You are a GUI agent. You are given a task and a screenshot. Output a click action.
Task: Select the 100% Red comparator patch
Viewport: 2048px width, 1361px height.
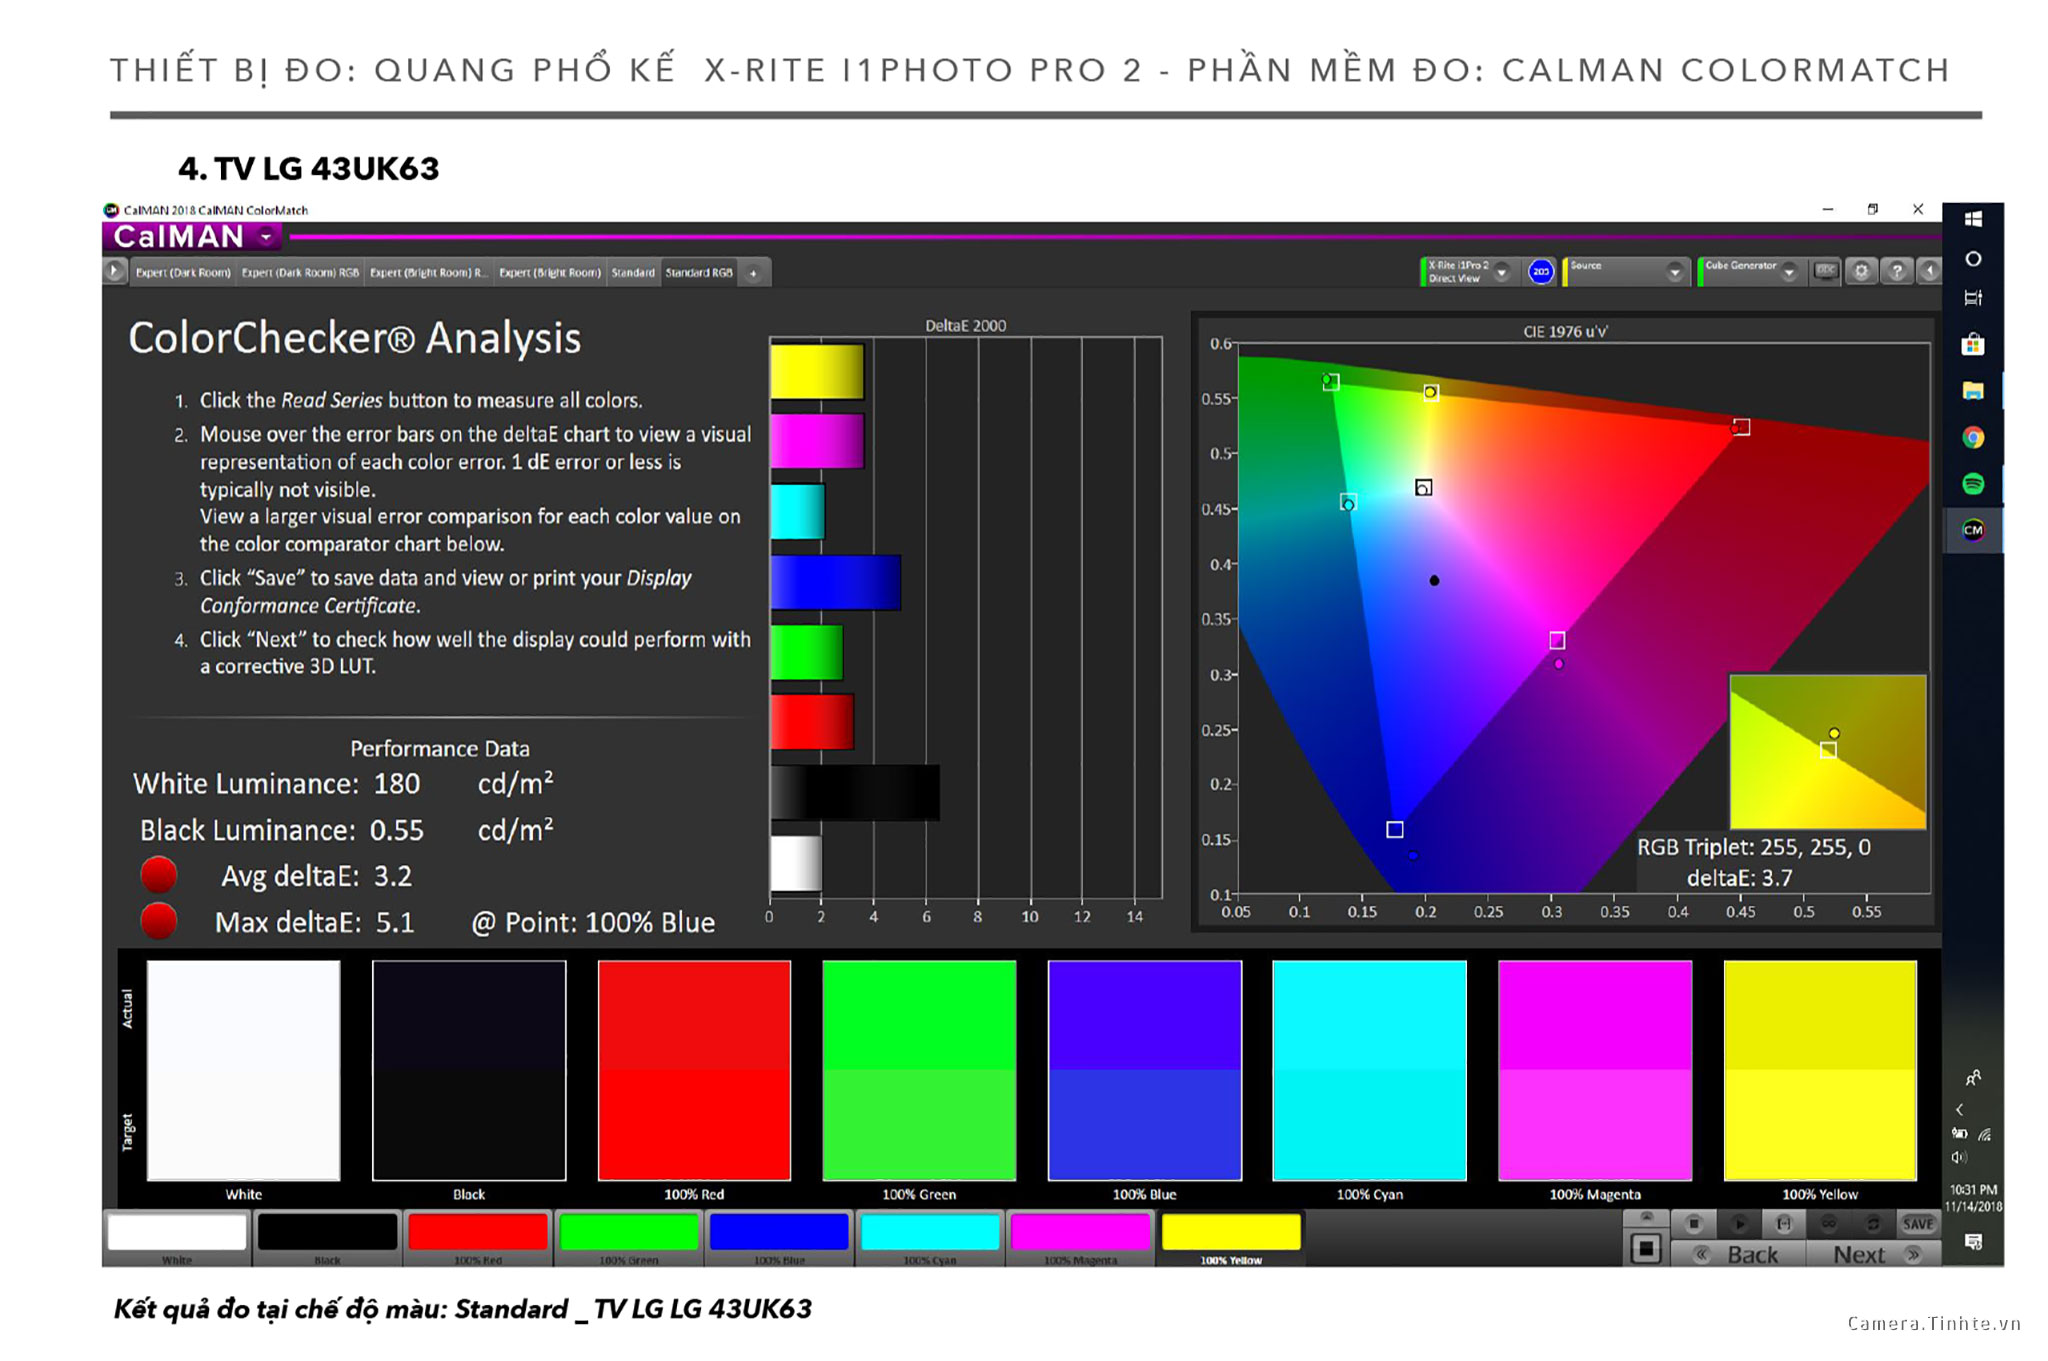click(x=694, y=1070)
